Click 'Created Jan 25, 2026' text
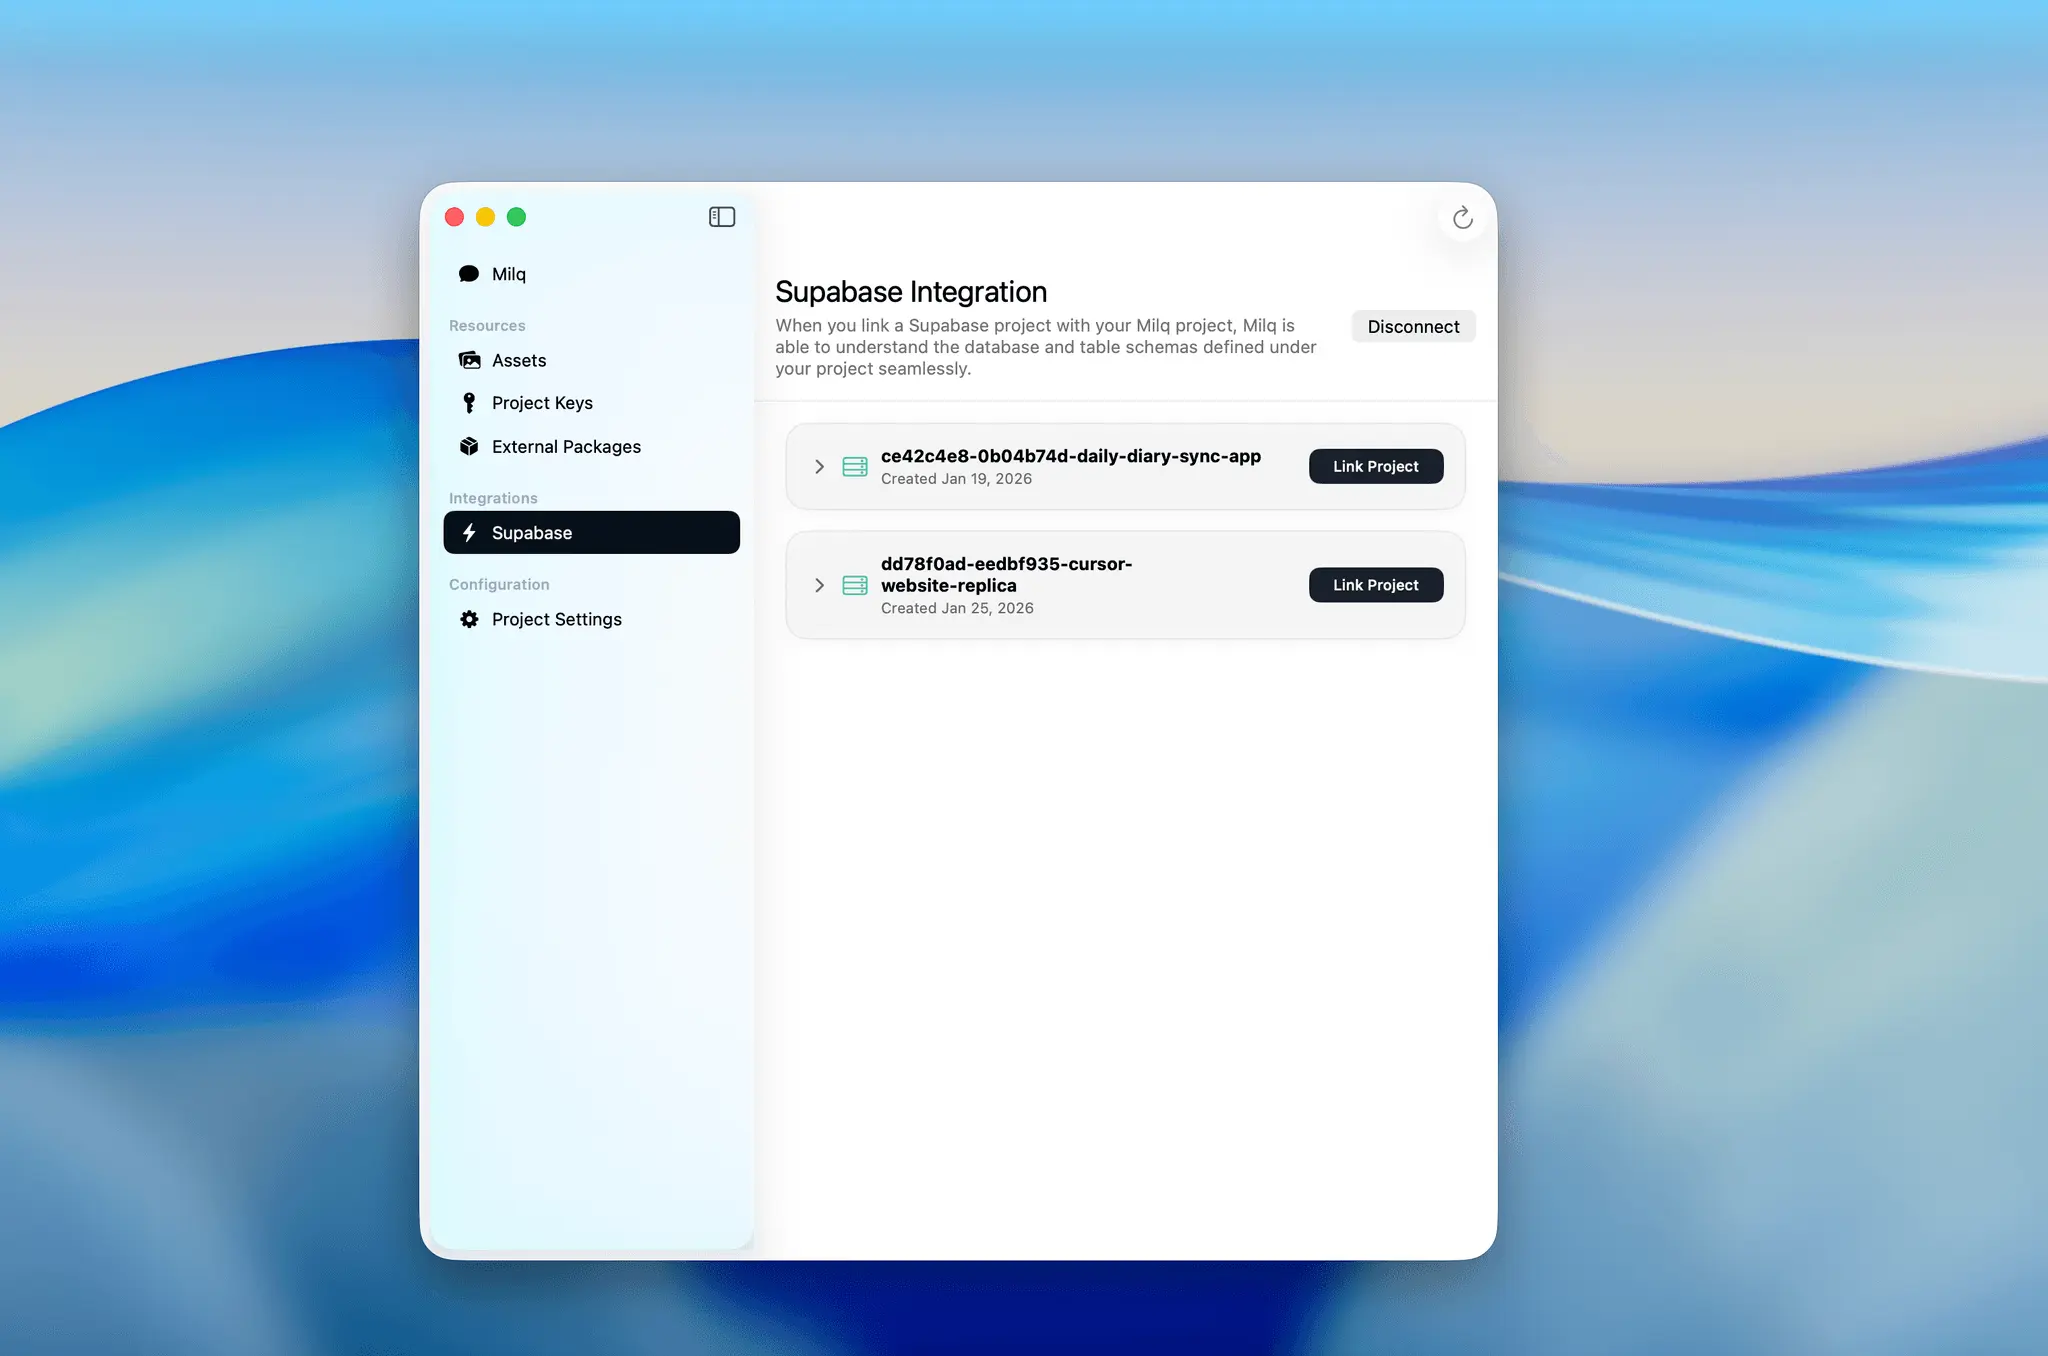Viewport: 2048px width, 1356px height. (957, 608)
